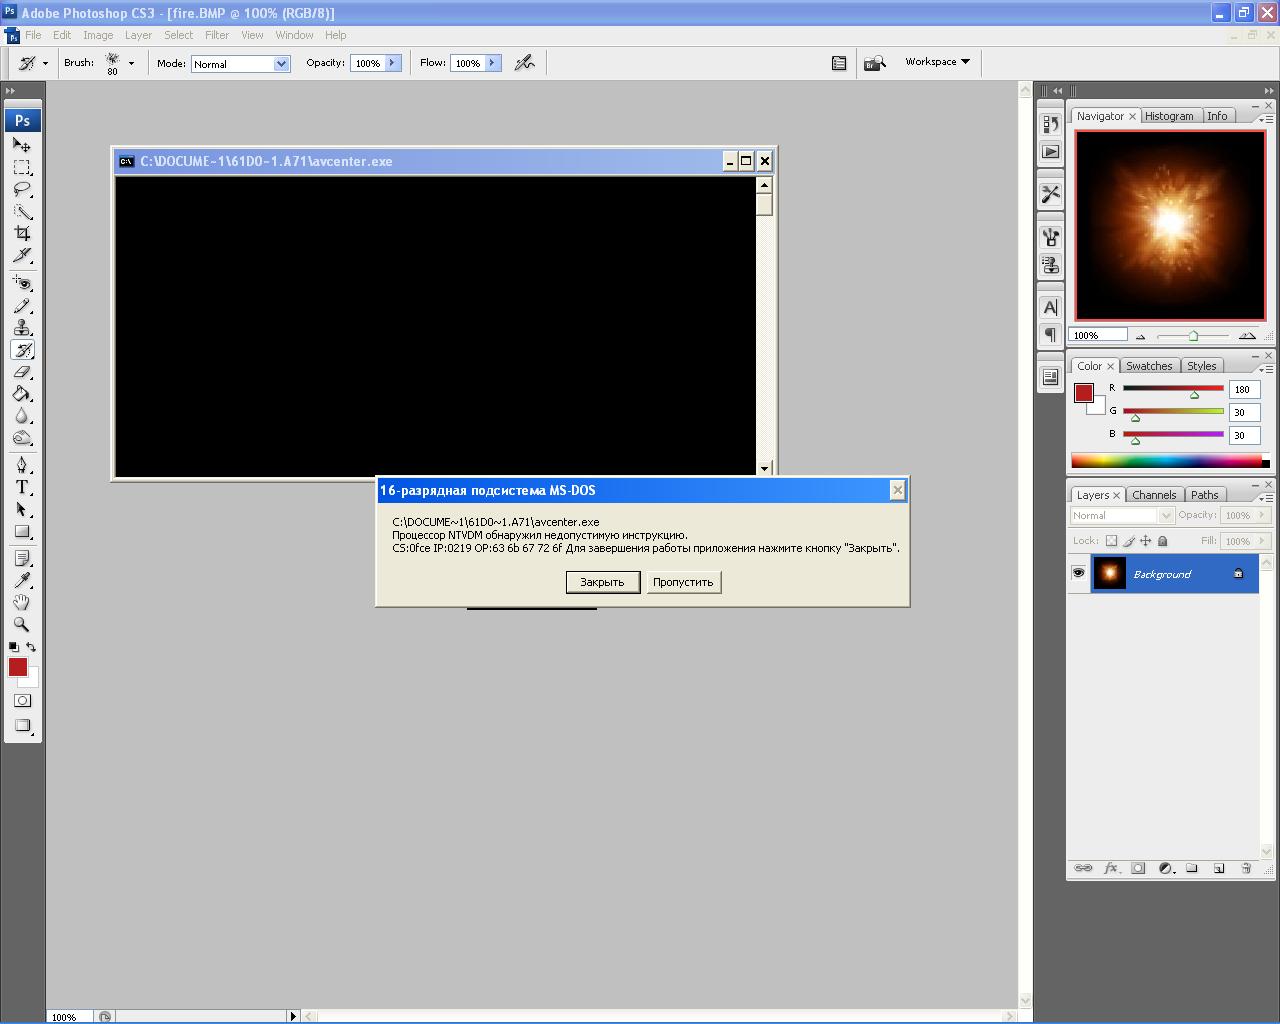Open the Opacity slider arrow
Screen dimensions: 1280x1024
tap(393, 63)
